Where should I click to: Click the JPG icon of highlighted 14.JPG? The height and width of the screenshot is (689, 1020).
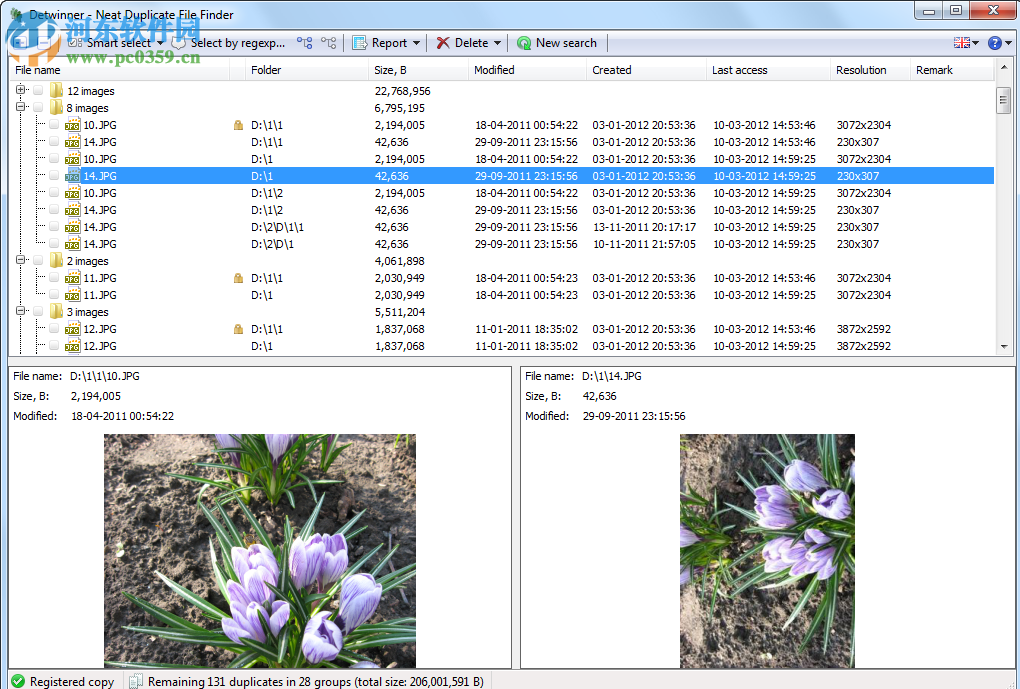[73, 176]
